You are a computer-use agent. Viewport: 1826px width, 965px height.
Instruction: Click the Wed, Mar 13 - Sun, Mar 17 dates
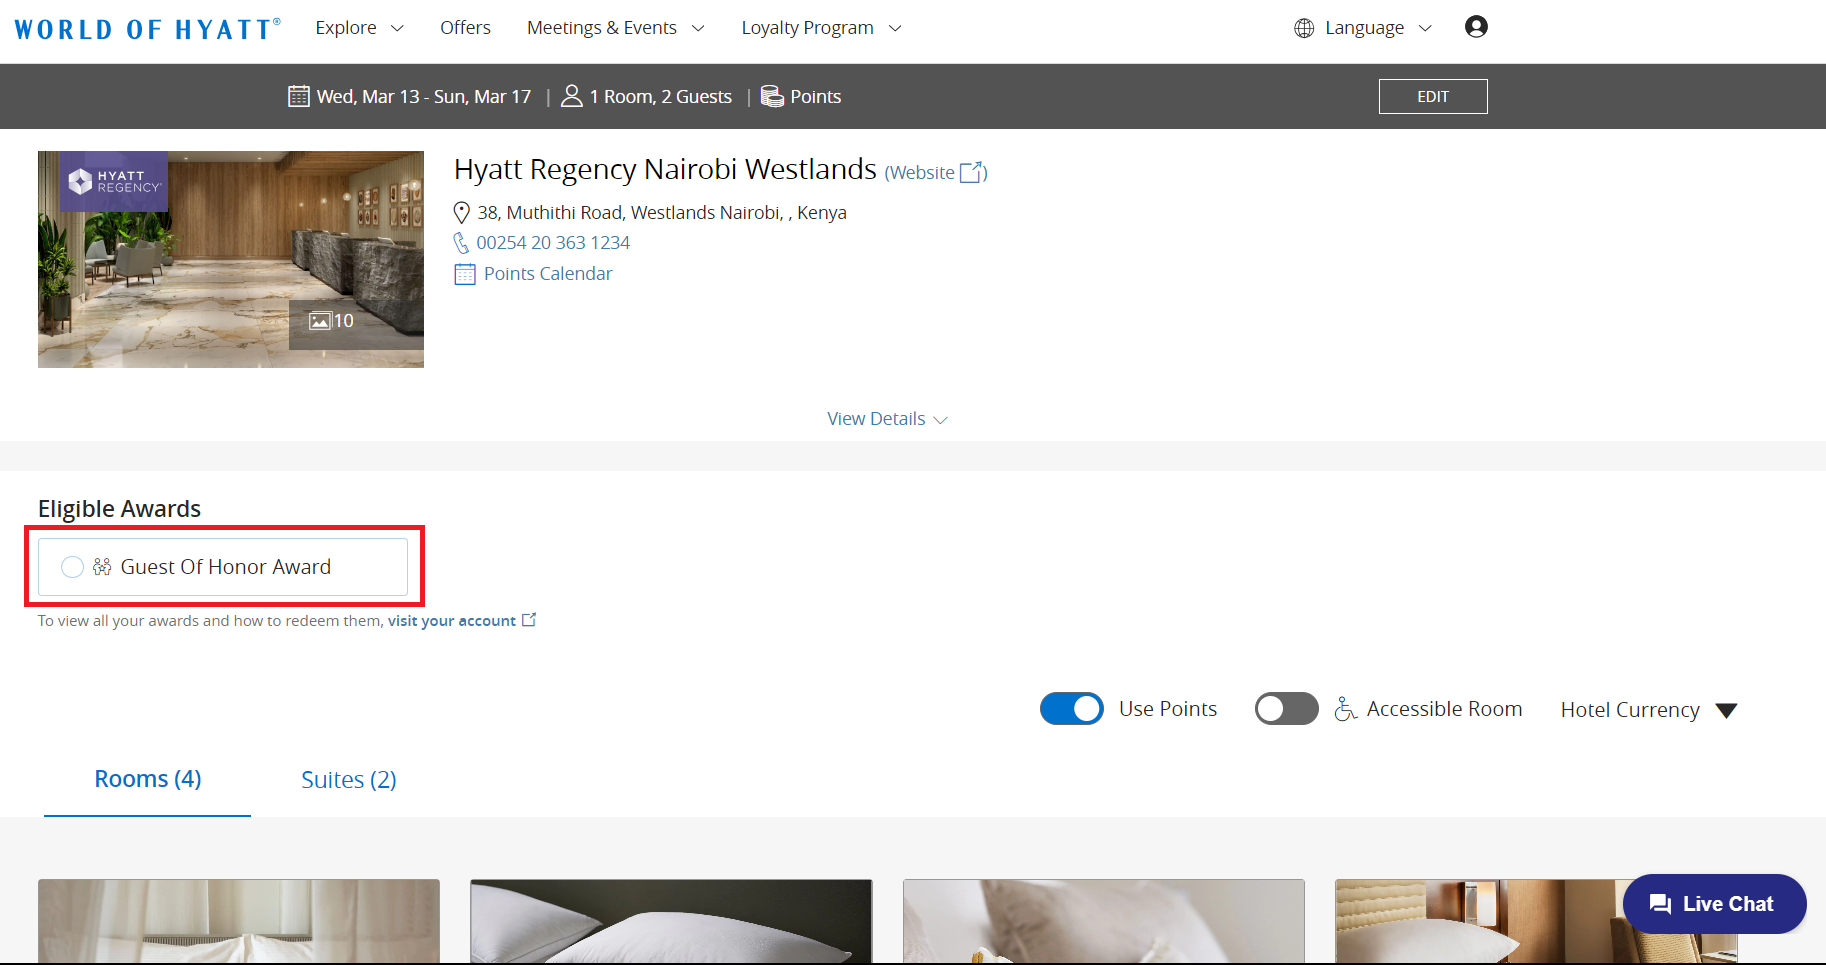pos(424,96)
